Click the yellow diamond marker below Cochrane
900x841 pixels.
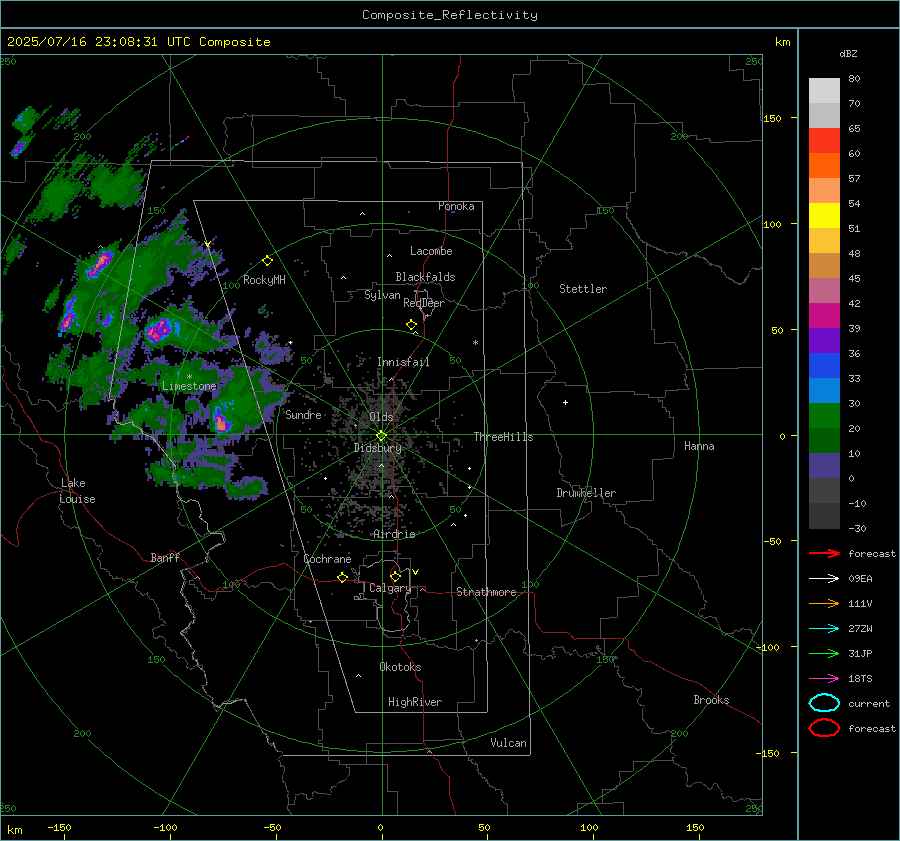pyautogui.click(x=342, y=577)
